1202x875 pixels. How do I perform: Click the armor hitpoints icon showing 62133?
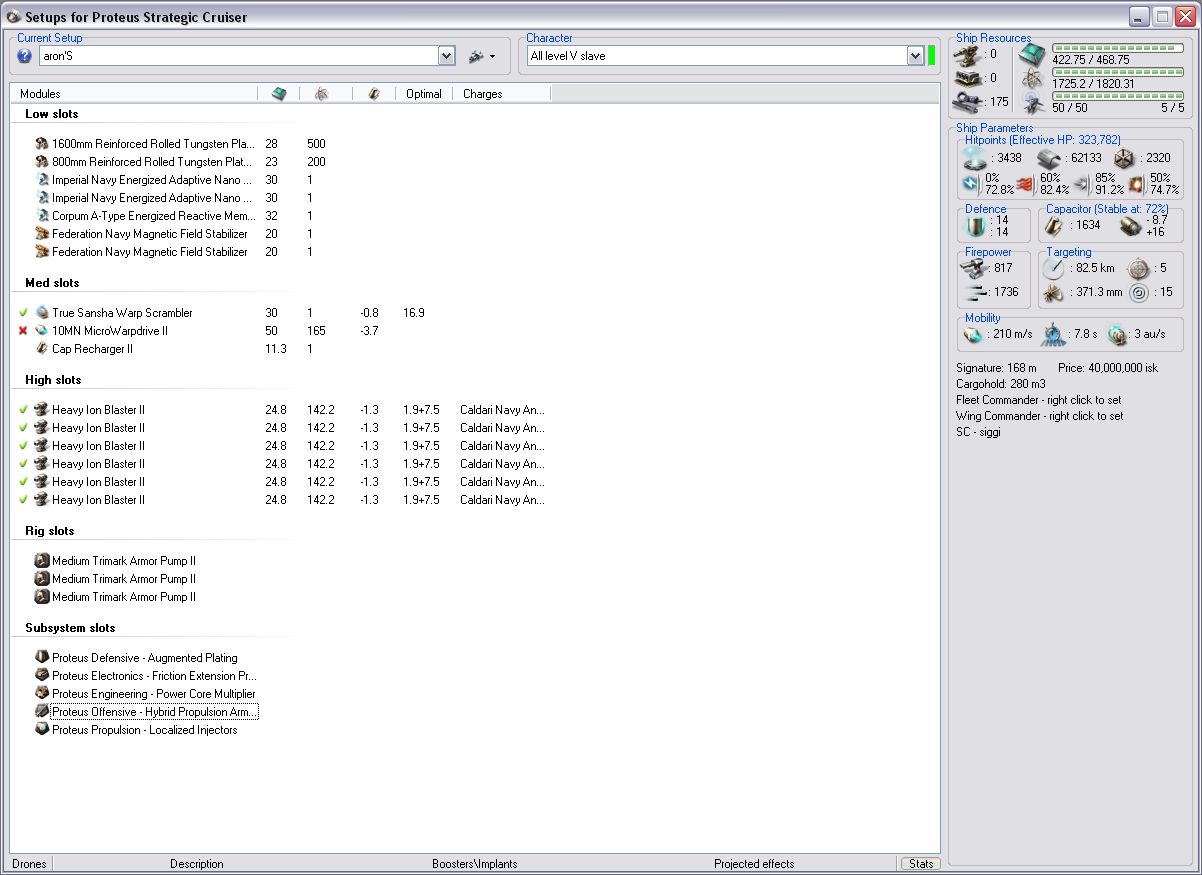pos(1048,158)
